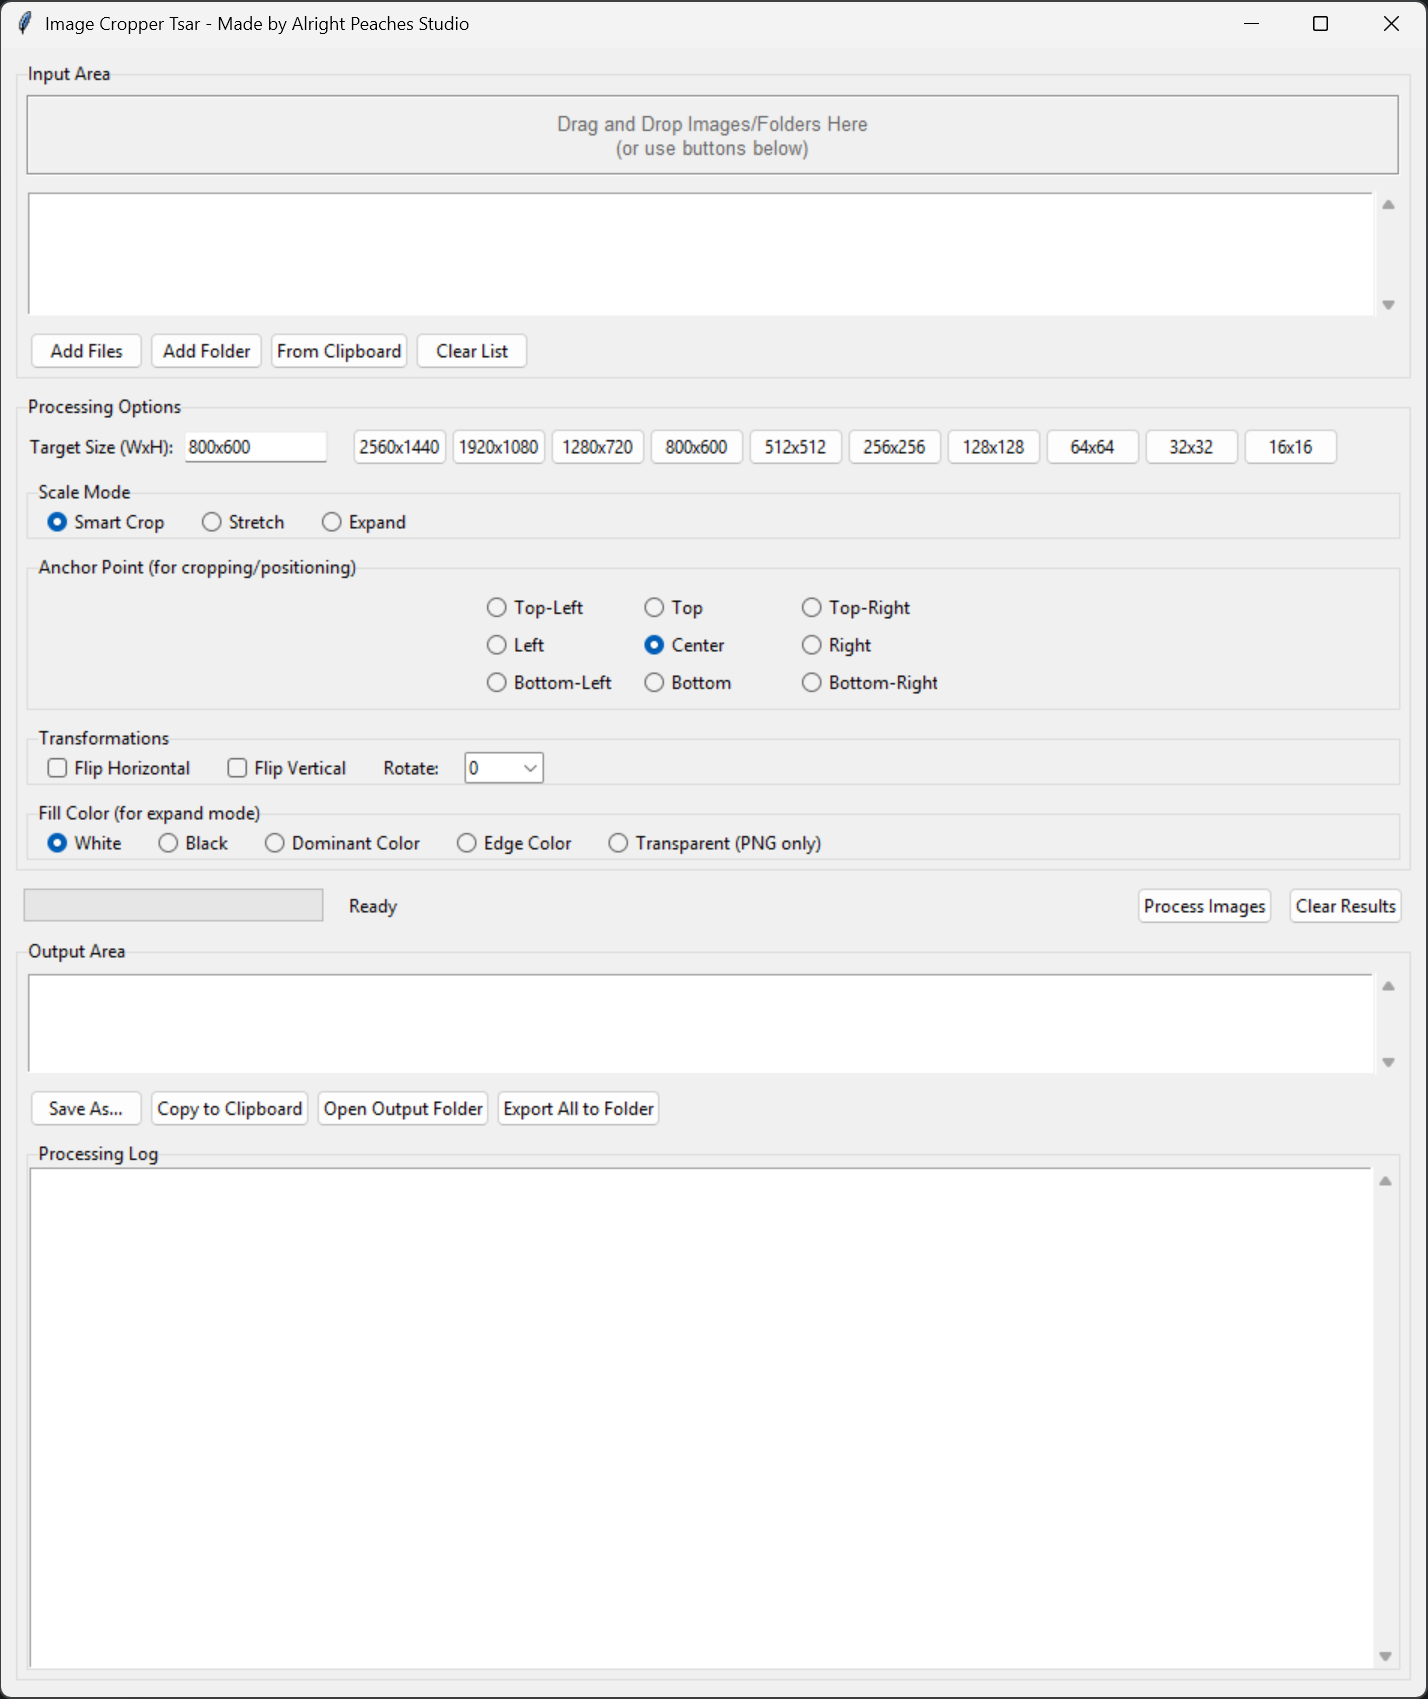Image resolution: width=1428 pixels, height=1699 pixels.
Task: Click Process Images button
Action: point(1204,906)
